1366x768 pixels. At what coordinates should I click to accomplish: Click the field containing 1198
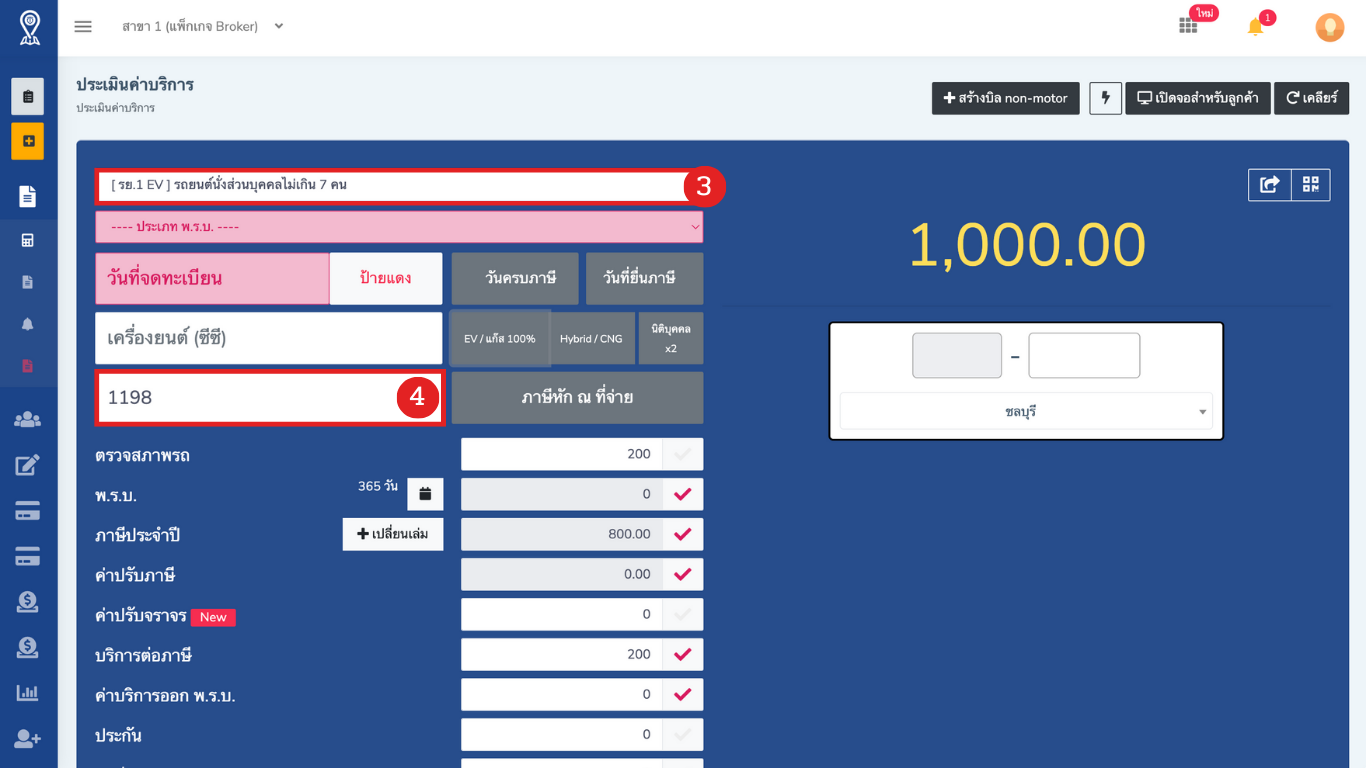click(x=270, y=398)
